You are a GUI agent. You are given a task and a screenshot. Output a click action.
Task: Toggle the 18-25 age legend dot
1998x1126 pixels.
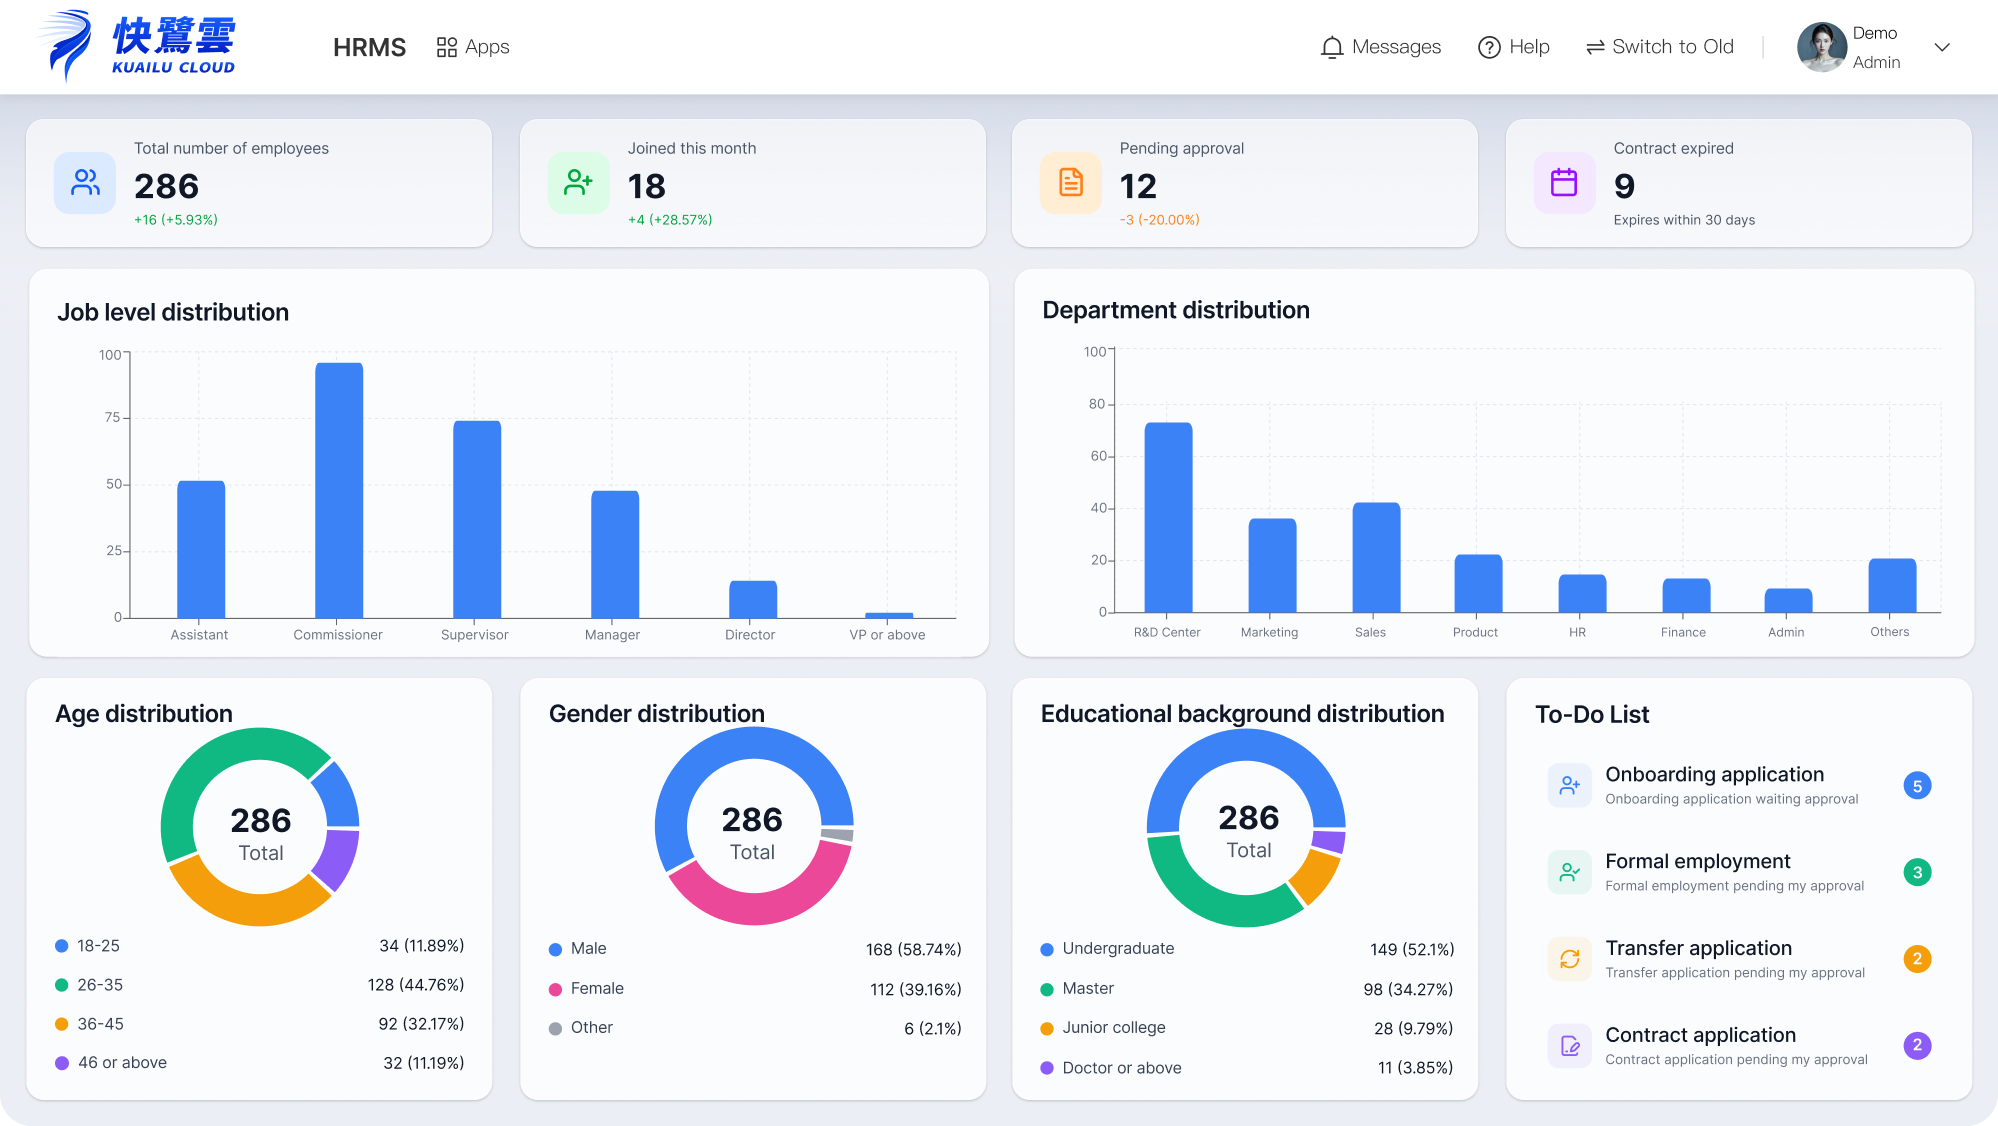(x=62, y=946)
